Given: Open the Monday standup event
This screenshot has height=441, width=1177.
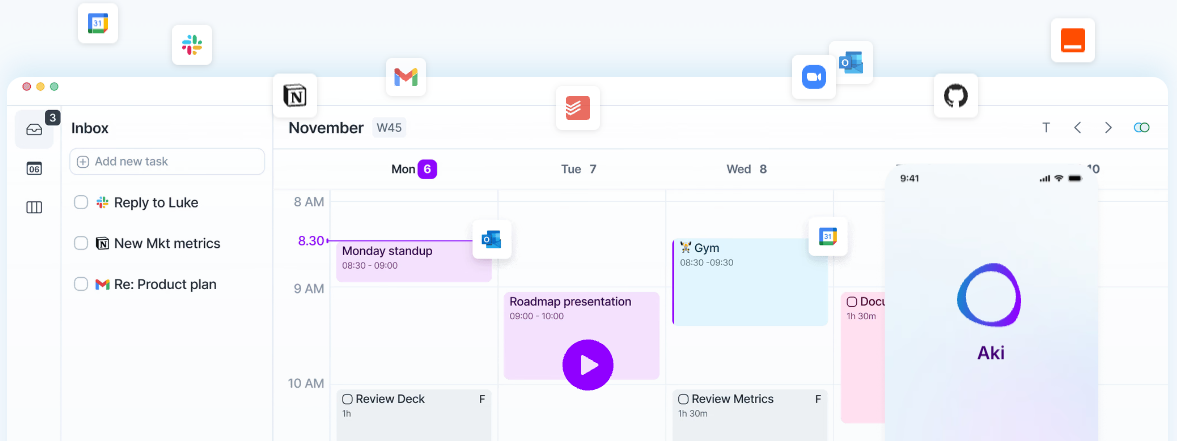Looking at the screenshot, I should (x=414, y=260).
